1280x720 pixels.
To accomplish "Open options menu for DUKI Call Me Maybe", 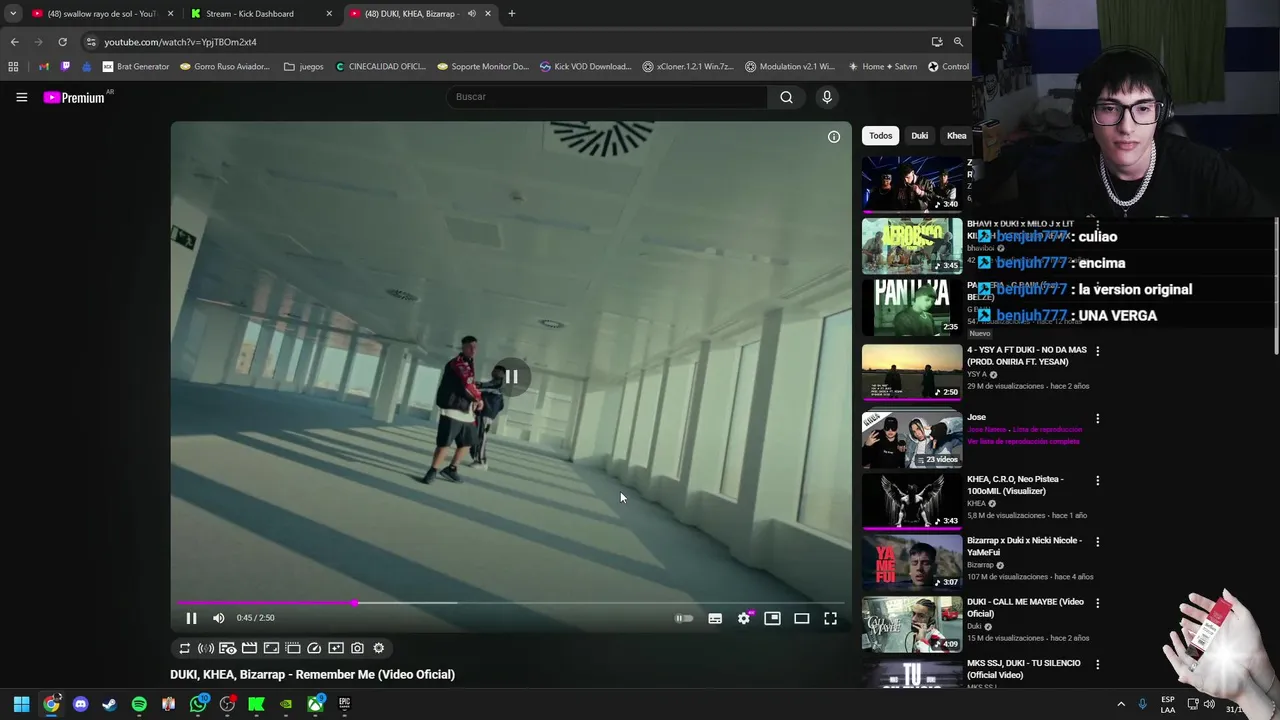I will [x=1097, y=603].
